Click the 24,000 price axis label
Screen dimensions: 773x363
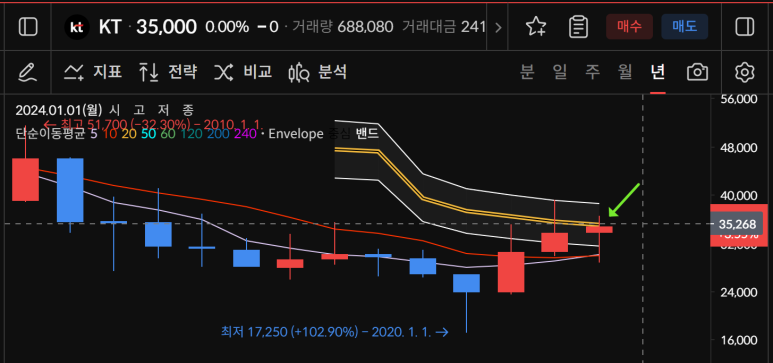[x=738, y=292]
